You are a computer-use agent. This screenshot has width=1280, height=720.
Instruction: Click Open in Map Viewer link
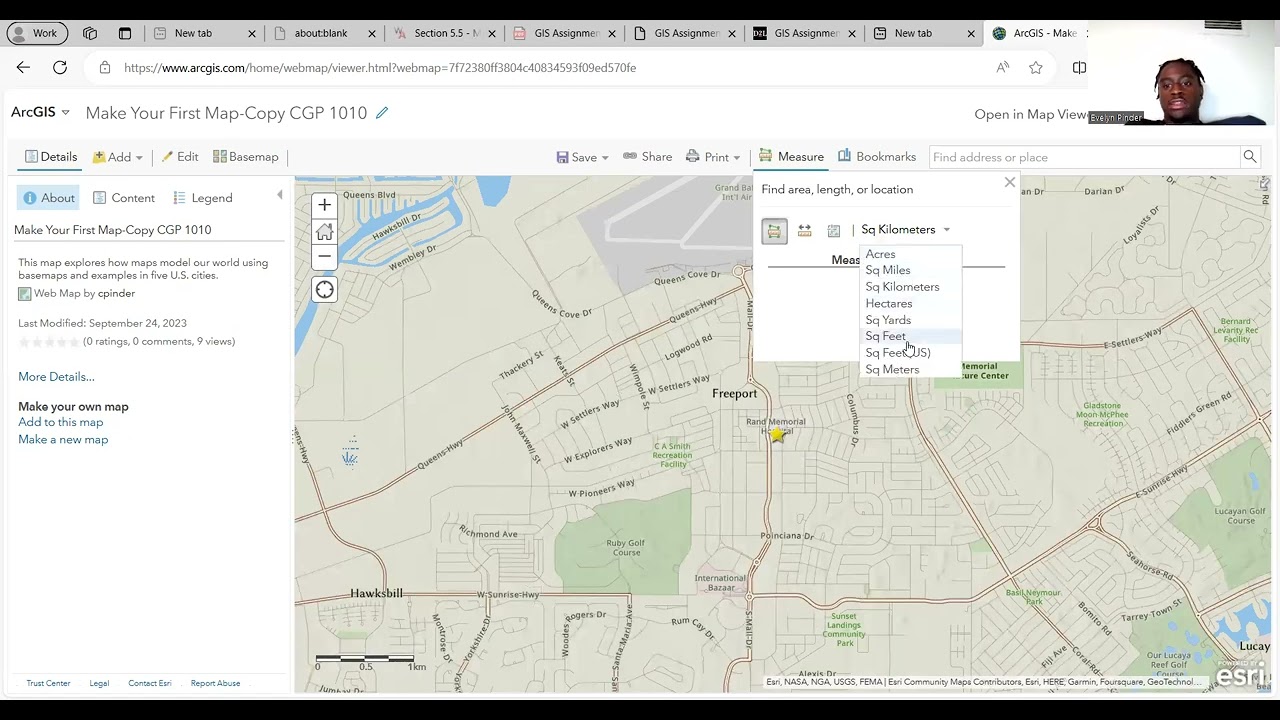(1031, 114)
